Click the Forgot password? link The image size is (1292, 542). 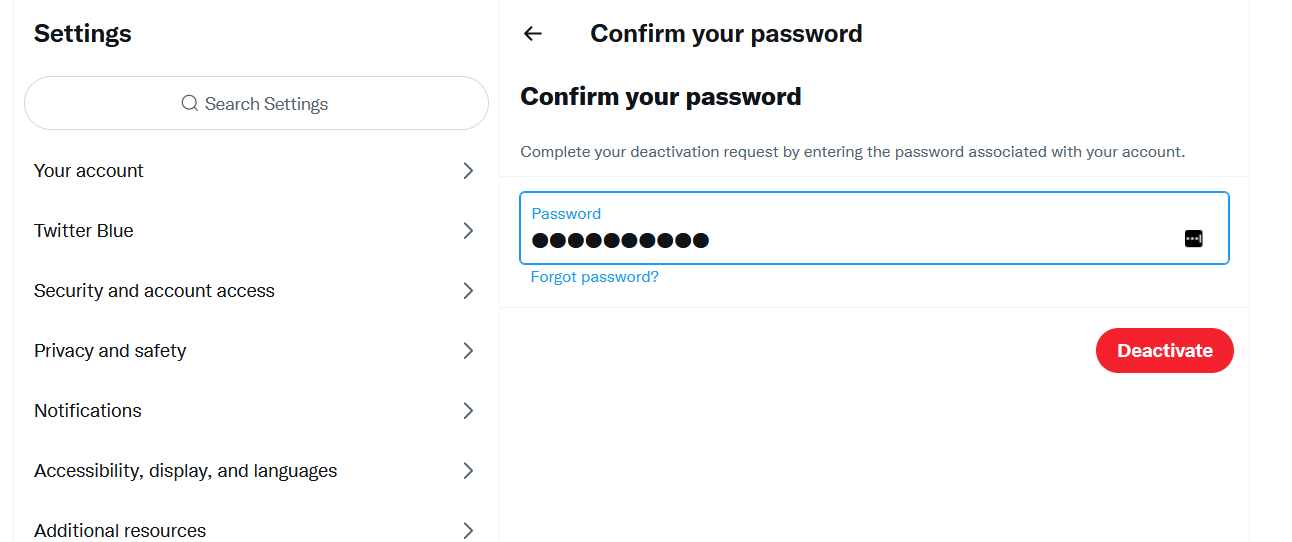coord(594,277)
